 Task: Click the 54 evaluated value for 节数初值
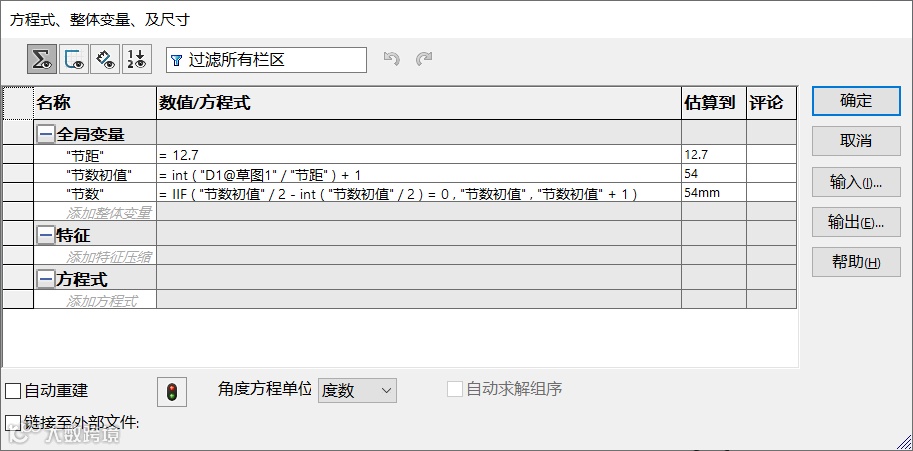(x=714, y=174)
